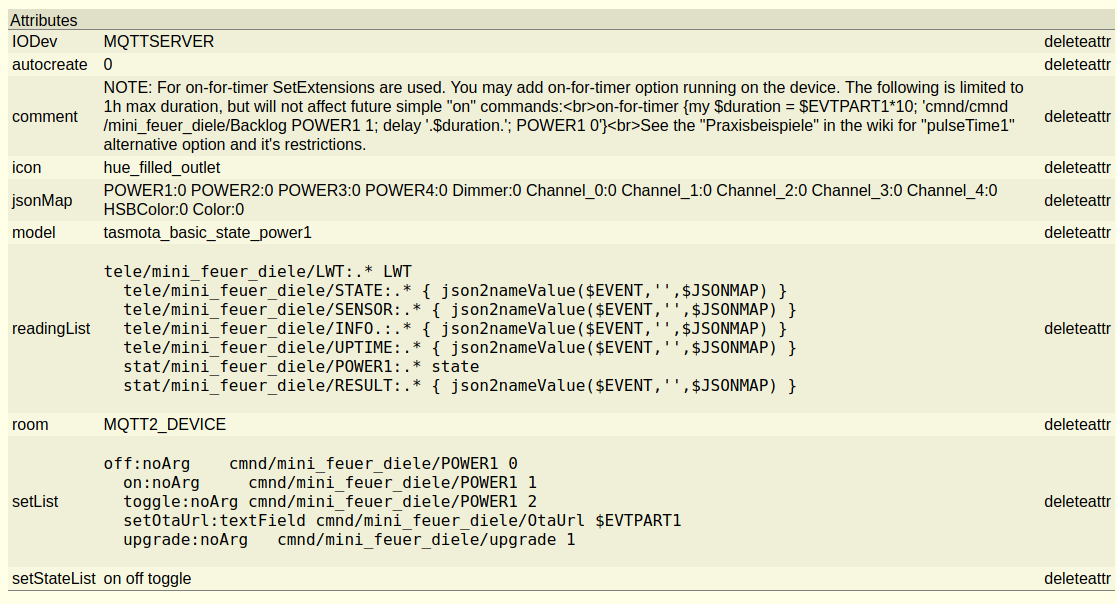Delete the setList attribute
1117x604 pixels.
(x=1077, y=502)
